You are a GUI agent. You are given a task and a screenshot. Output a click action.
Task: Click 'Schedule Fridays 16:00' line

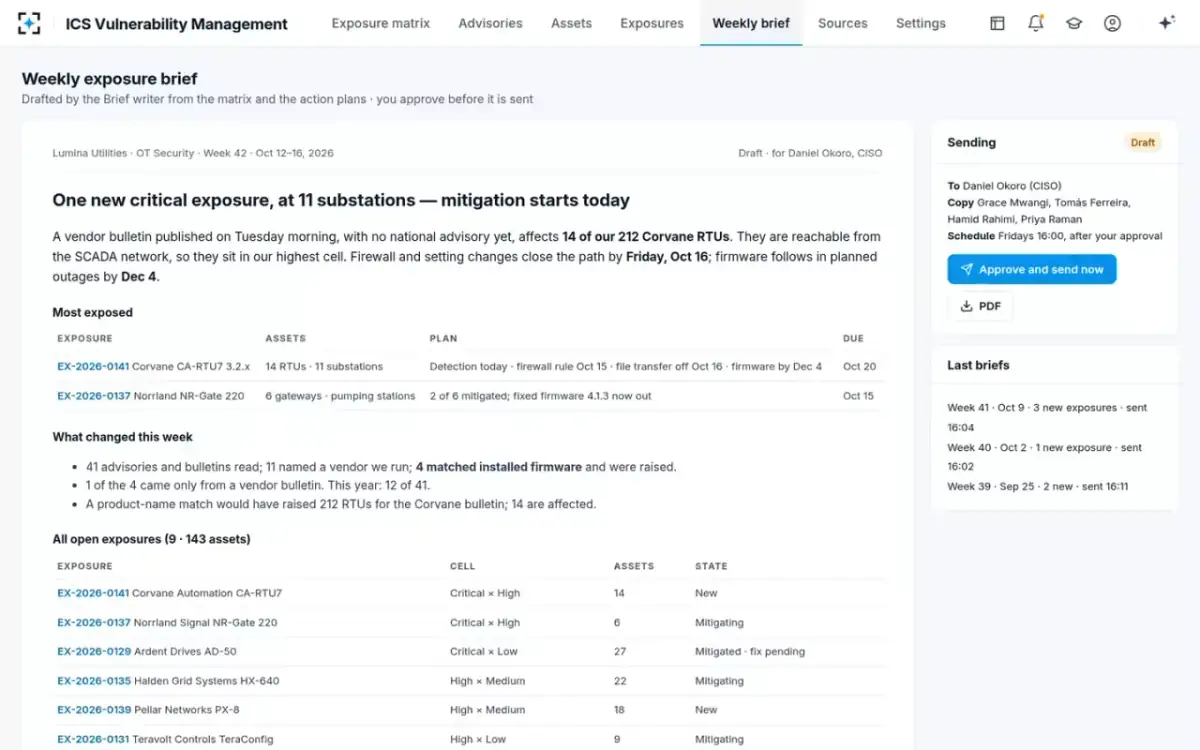pyautogui.click(x=1055, y=236)
